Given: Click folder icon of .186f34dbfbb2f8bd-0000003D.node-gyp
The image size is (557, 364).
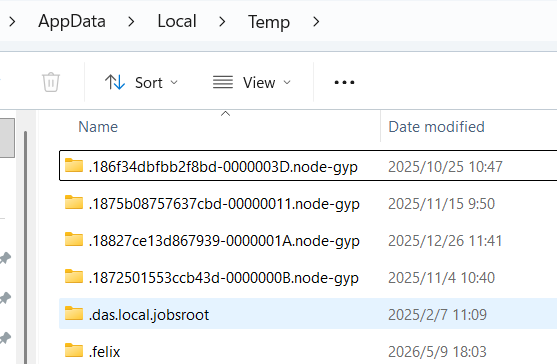Looking at the screenshot, I should point(74,165).
